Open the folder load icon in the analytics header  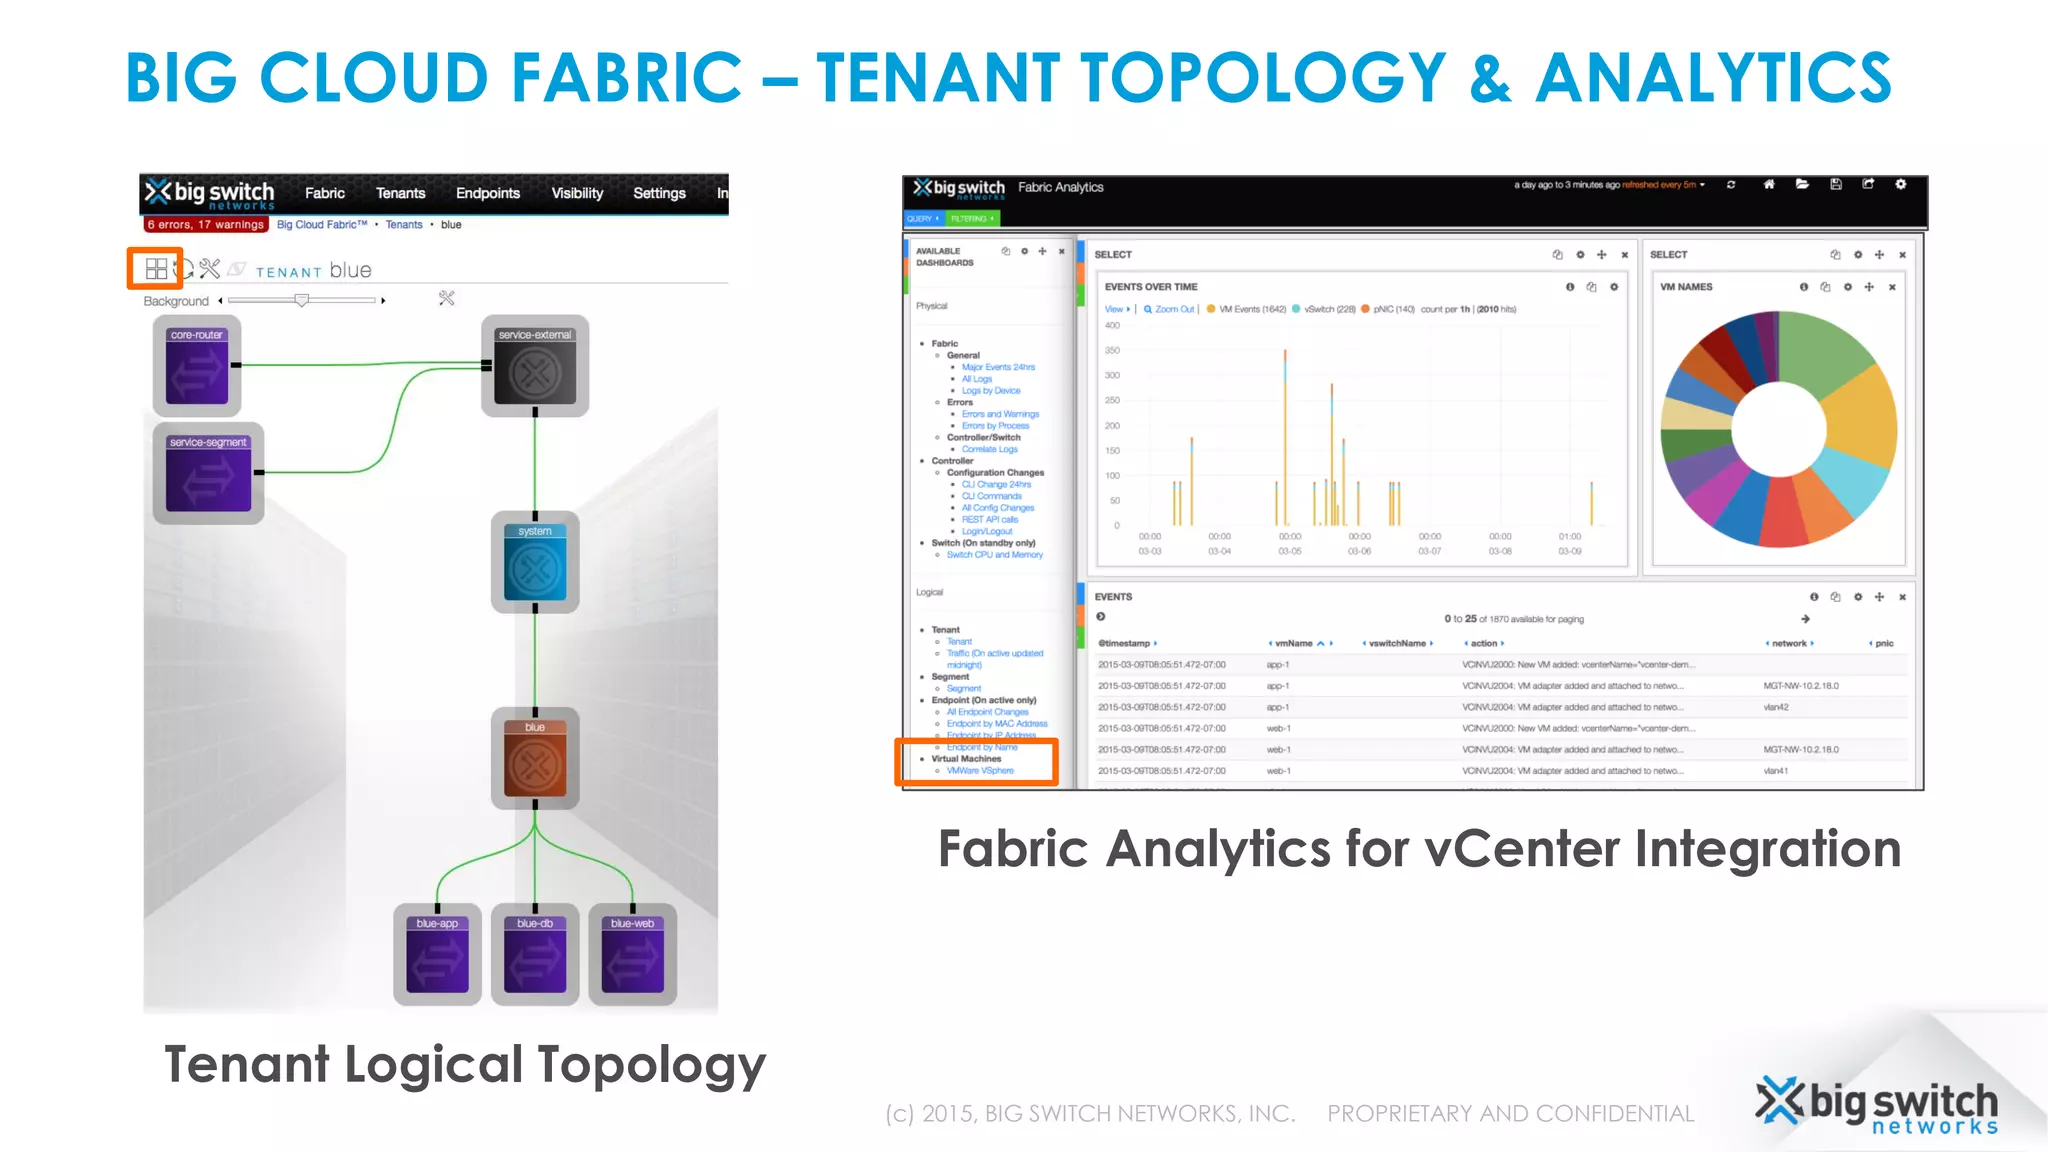(x=1802, y=185)
